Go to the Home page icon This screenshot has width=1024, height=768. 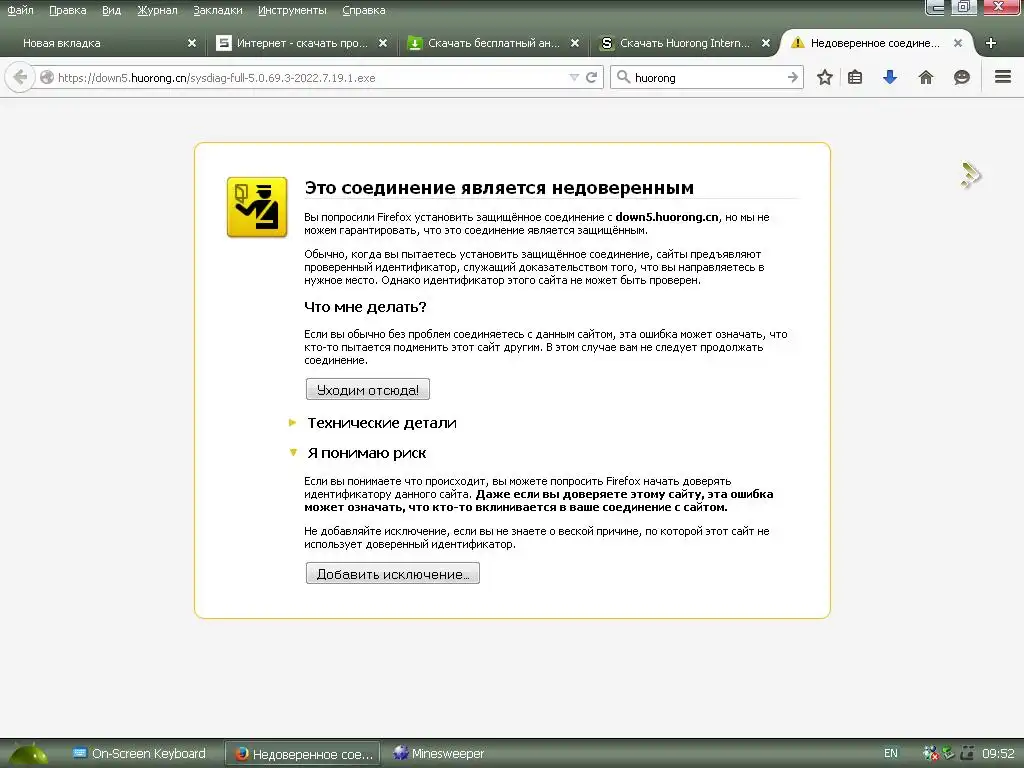[926, 78]
